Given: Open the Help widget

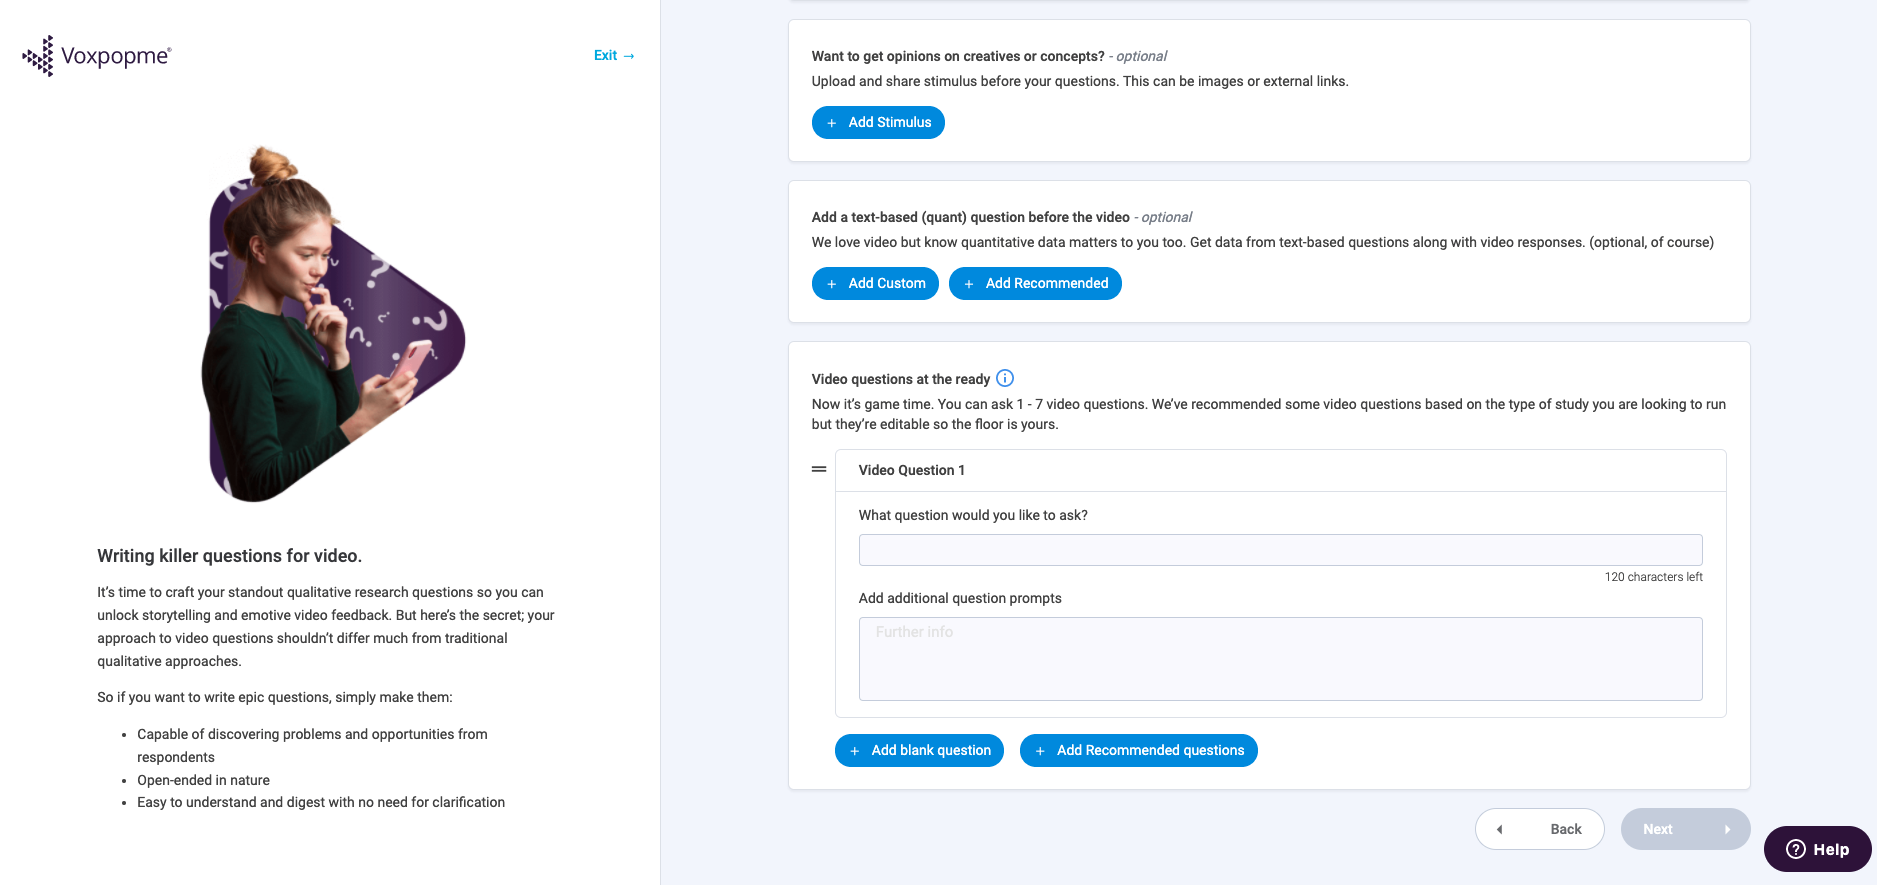Looking at the screenshot, I should coord(1818,849).
